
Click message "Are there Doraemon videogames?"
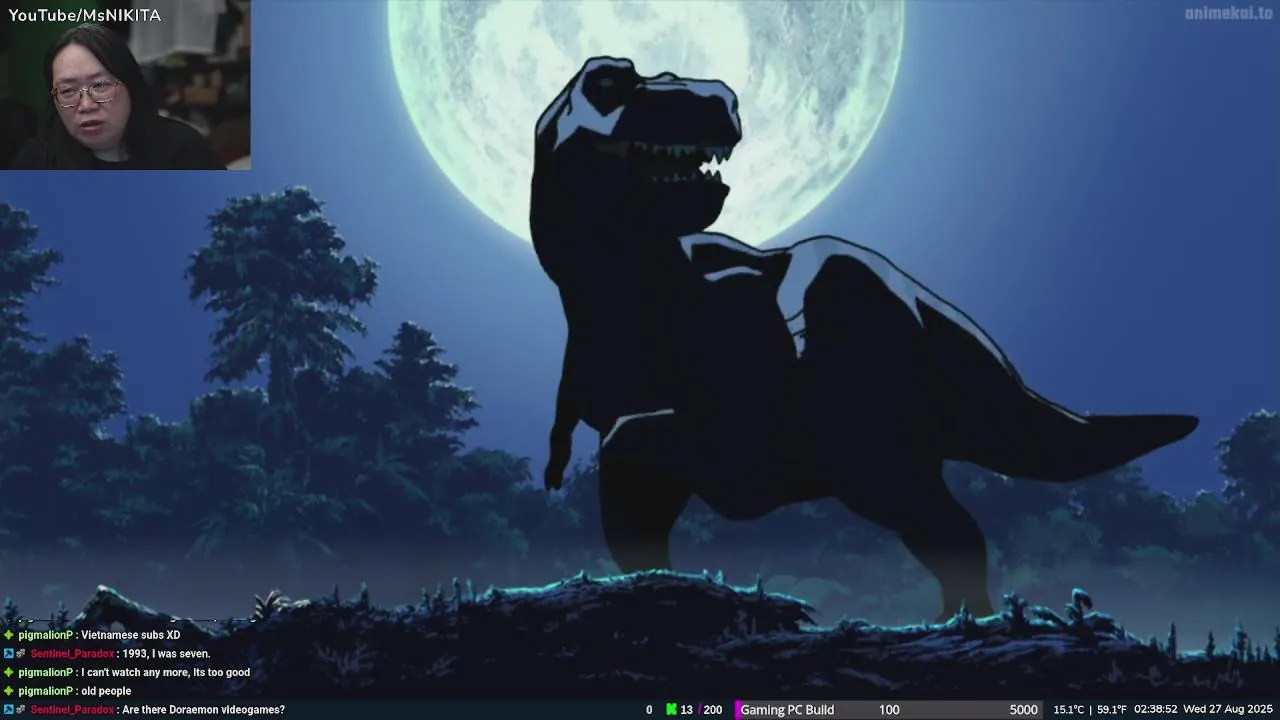pyautogui.click(x=204, y=710)
